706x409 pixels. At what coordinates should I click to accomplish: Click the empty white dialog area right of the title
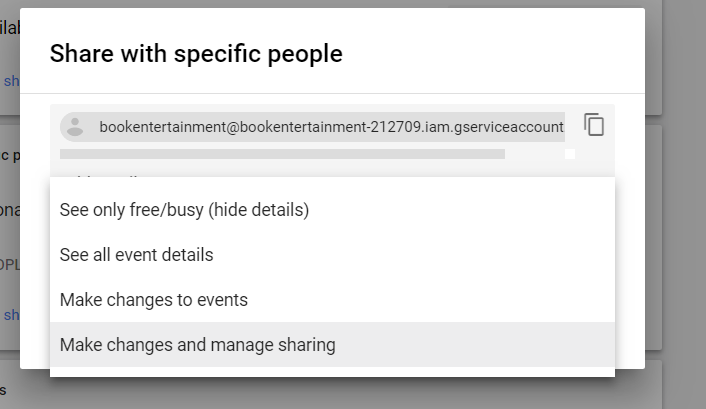pos(491,54)
